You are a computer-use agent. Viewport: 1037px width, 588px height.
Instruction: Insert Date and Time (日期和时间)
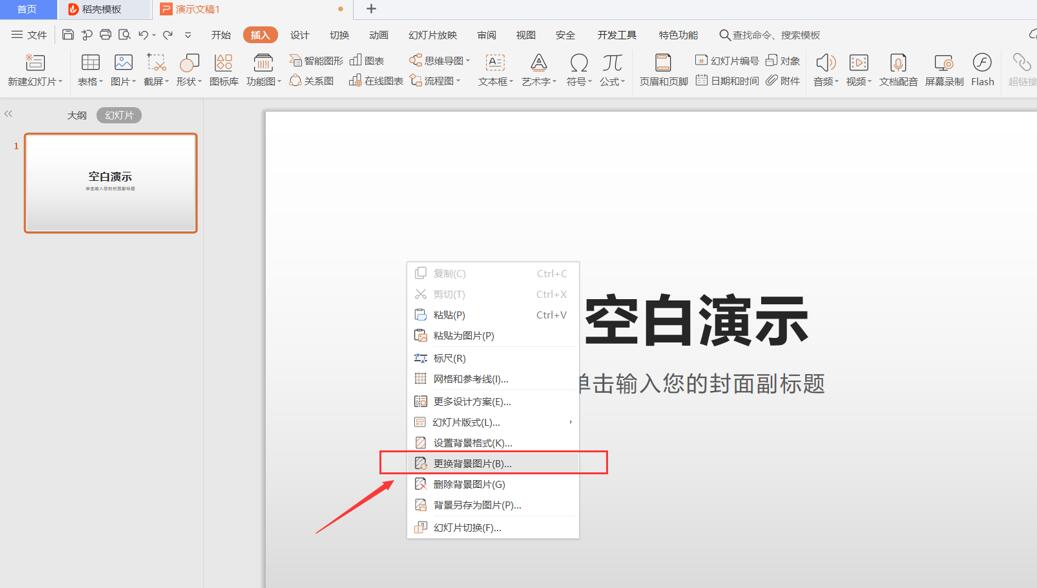click(x=727, y=81)
